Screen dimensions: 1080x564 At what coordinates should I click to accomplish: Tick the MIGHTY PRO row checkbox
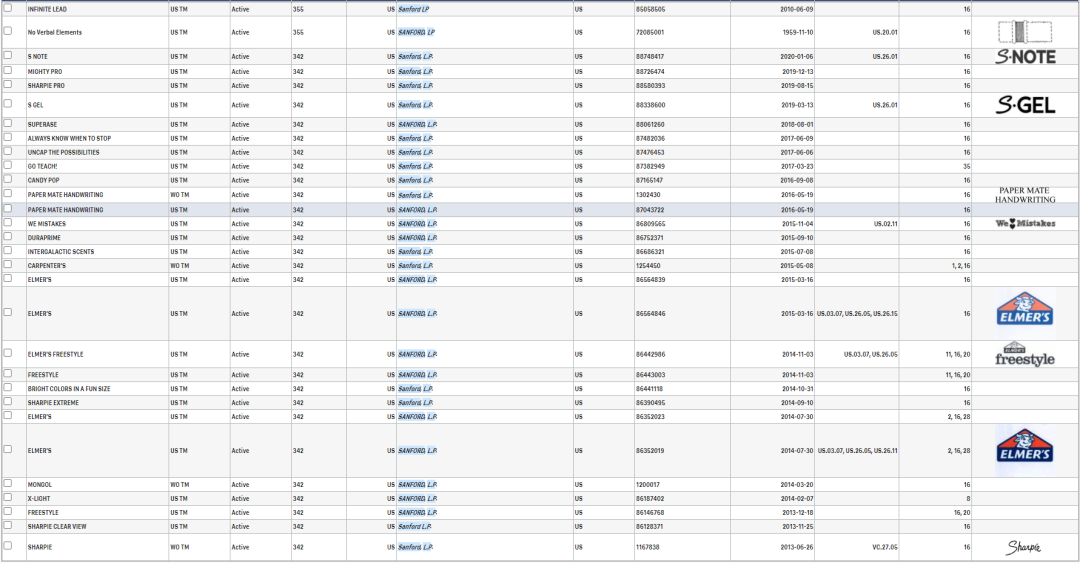pyautogui.click(x=8, y=70)
